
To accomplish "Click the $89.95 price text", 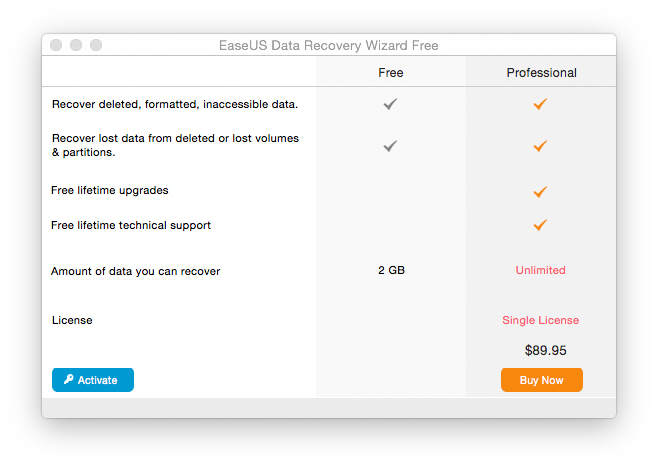I will click(x=546, y=350).
